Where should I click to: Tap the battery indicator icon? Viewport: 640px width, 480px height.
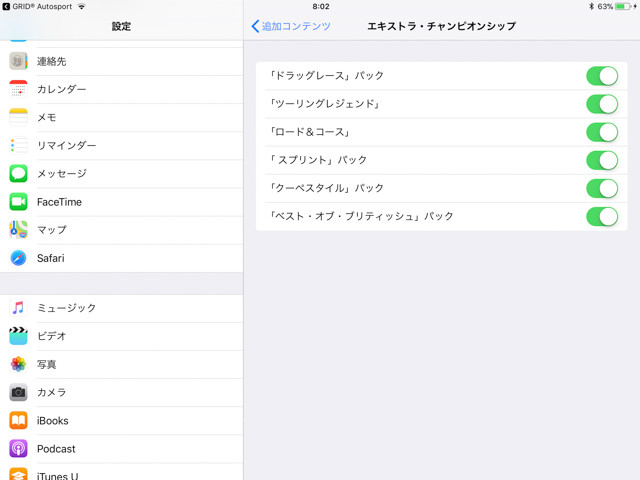click(623, 7)
